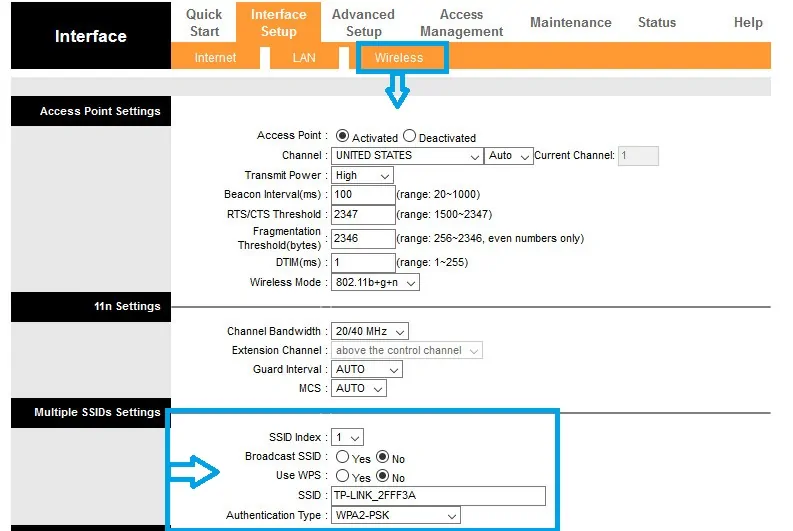Viewport: 793px width, 531px height.
Task: Click the Interface title label
Action: coord(91,36)
